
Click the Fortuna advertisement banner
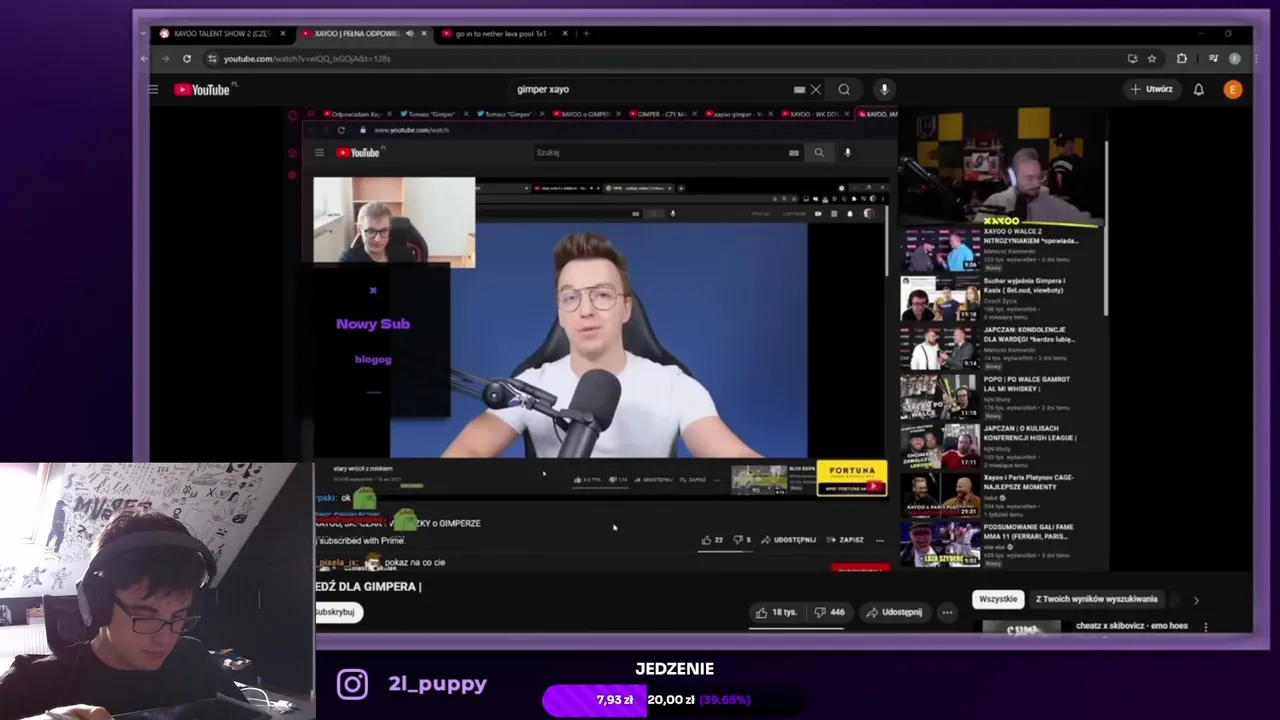tap(852, 478)
